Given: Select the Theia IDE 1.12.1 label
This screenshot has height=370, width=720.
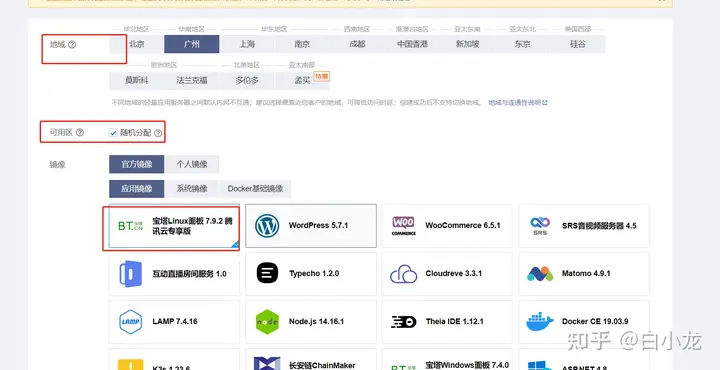Looking at the screenshot, I should [454, 321].
